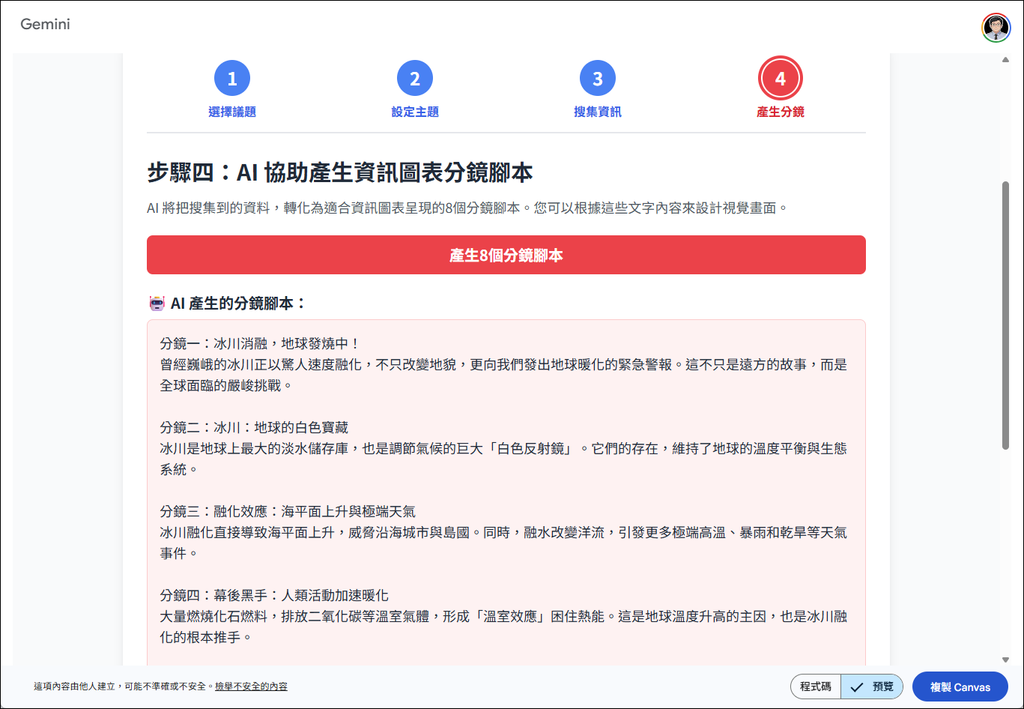Click the vertical scrollbar thumb
The height and width of the screenshot is (709, 1024).
point(1006,315)
